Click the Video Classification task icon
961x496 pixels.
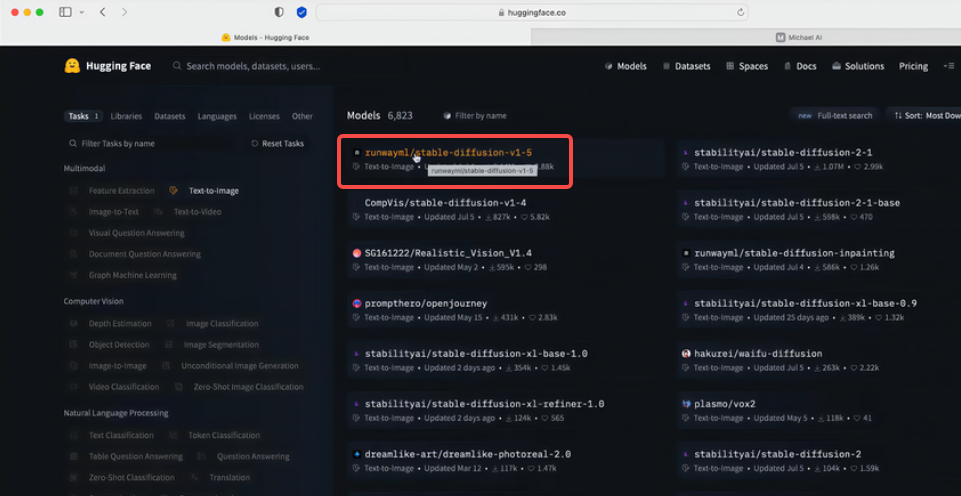point(74,387)
